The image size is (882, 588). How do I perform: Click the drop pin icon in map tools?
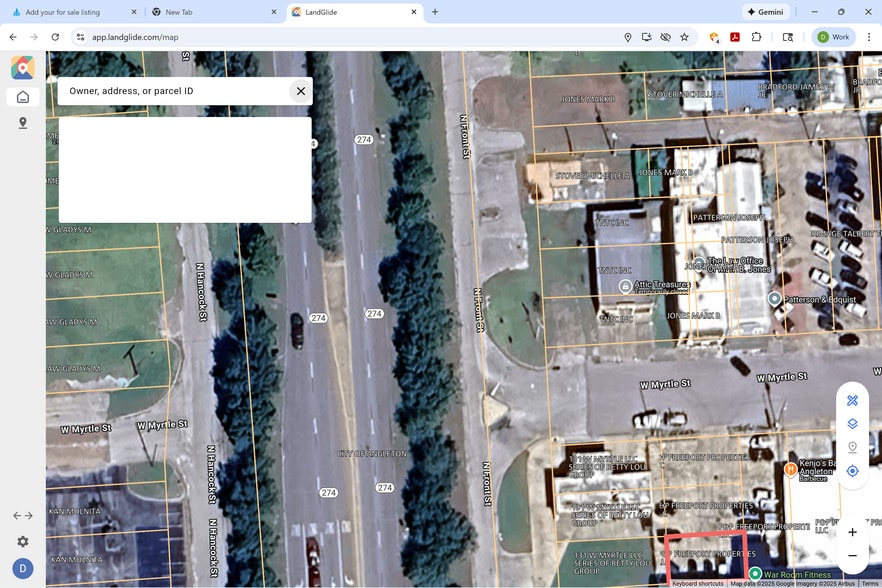pyautogui.click(x=852, y=448)
